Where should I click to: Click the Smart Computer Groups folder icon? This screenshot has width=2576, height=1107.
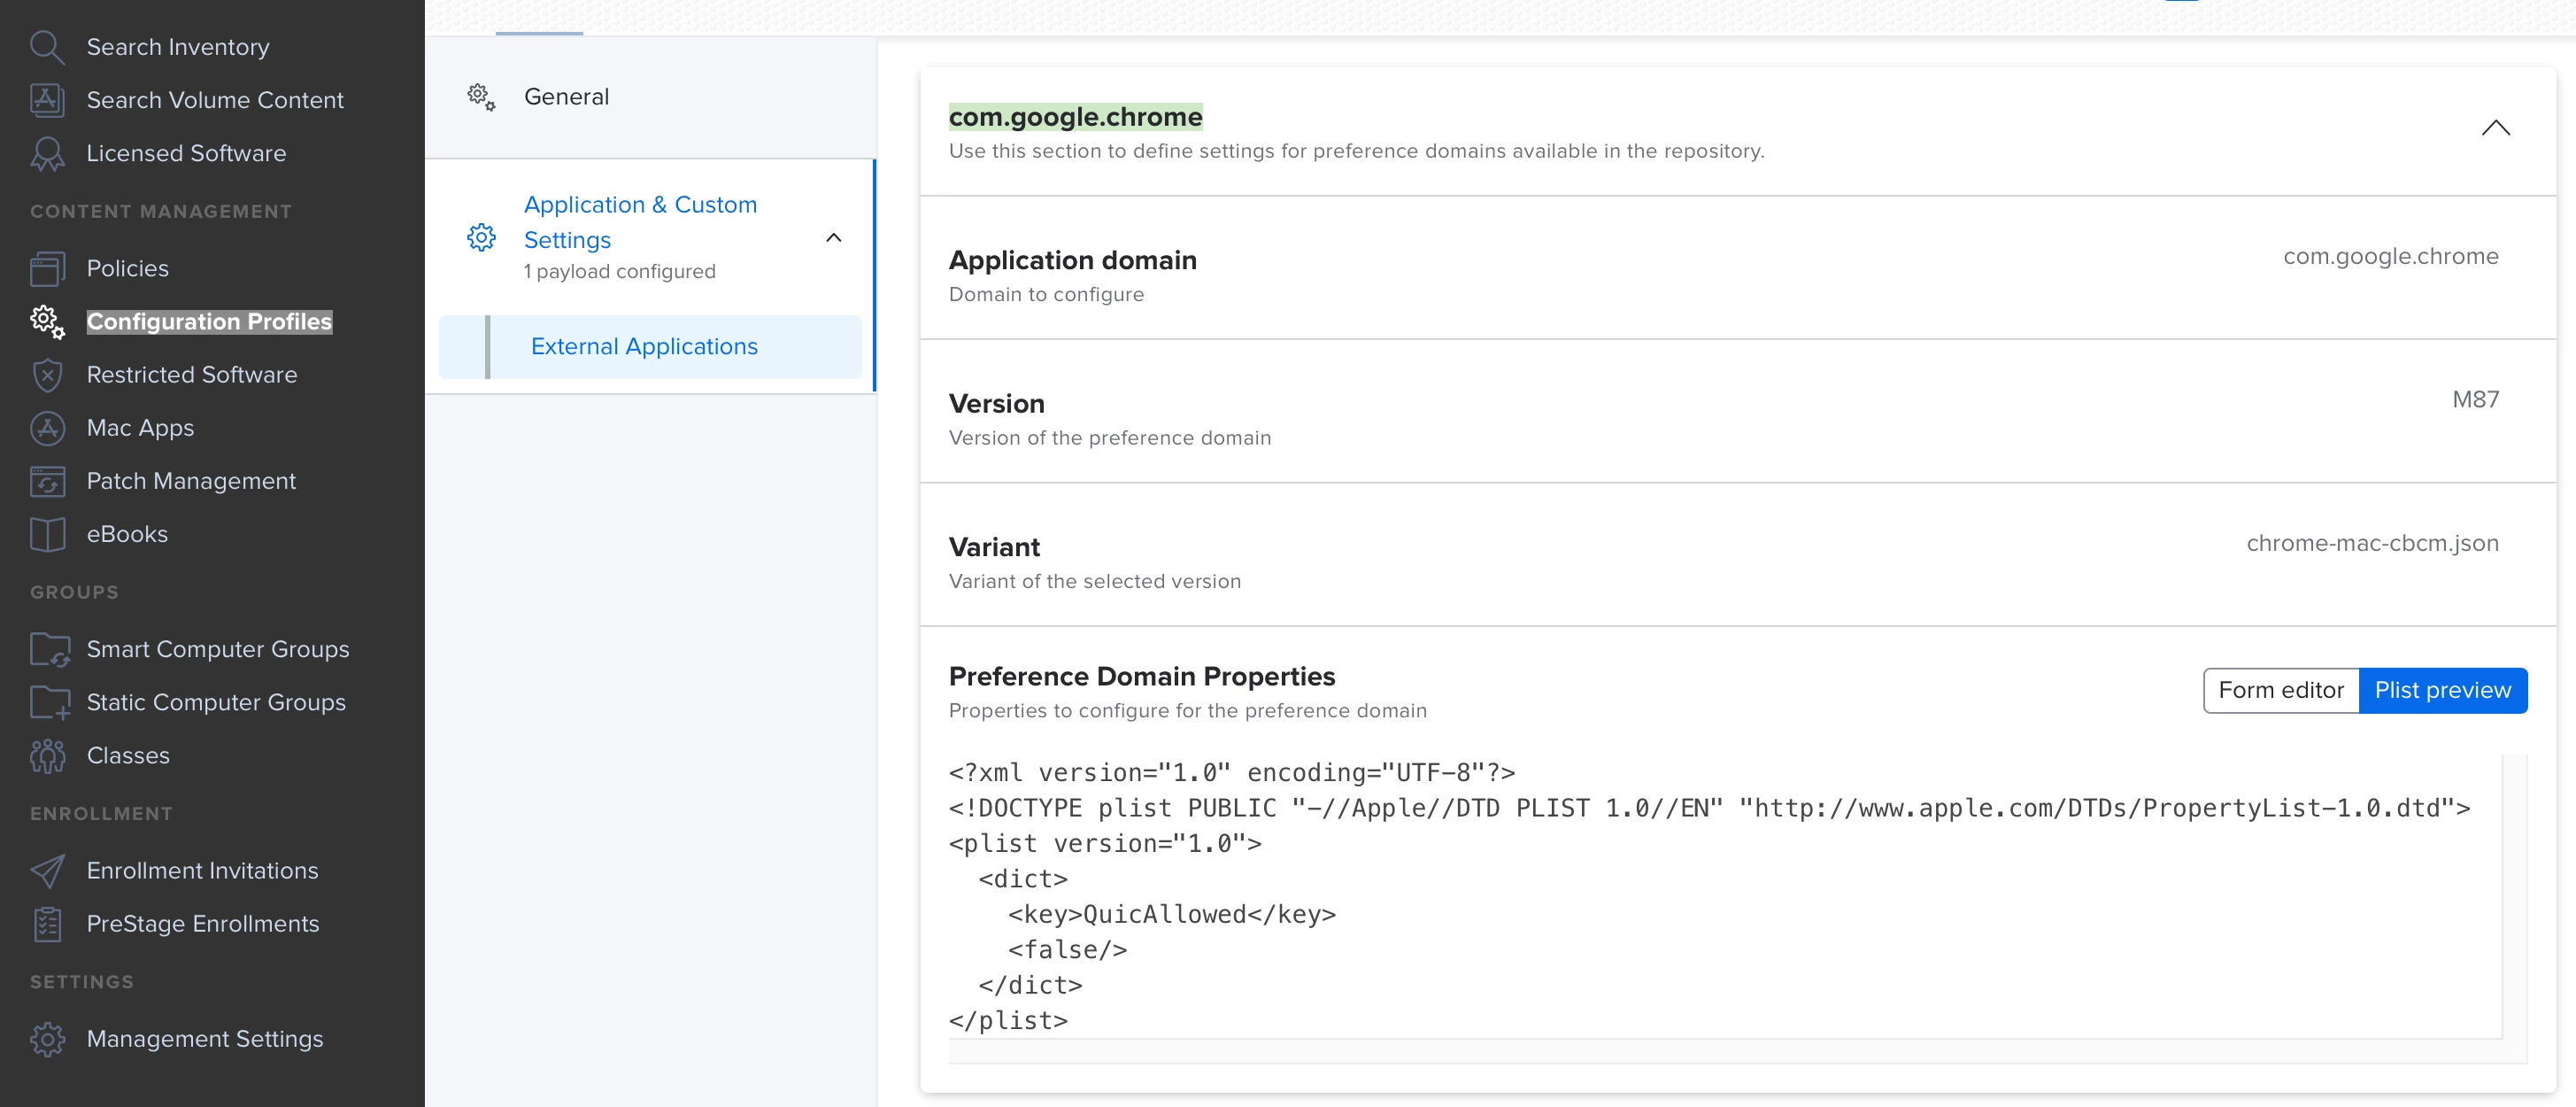coord(49,649)
